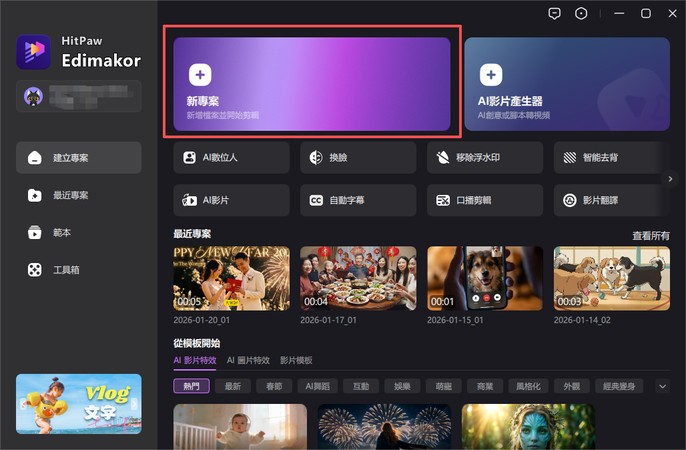Select the 最新 category chip
686x450 pixels.
point(233,386)
